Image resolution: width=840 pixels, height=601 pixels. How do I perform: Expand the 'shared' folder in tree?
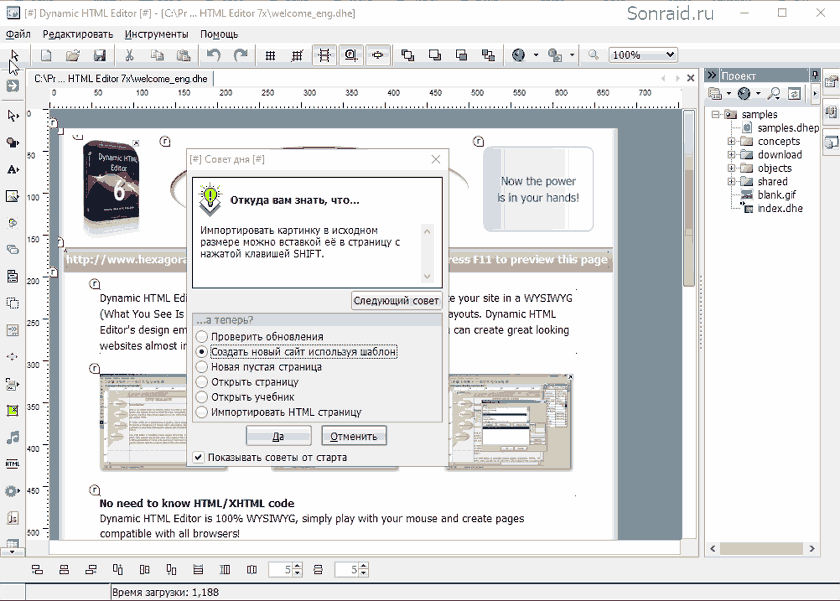(731, 182)
